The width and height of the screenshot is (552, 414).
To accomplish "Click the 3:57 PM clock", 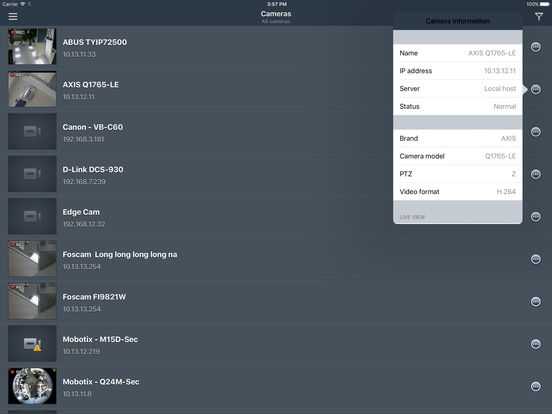I will pos(277,4).
